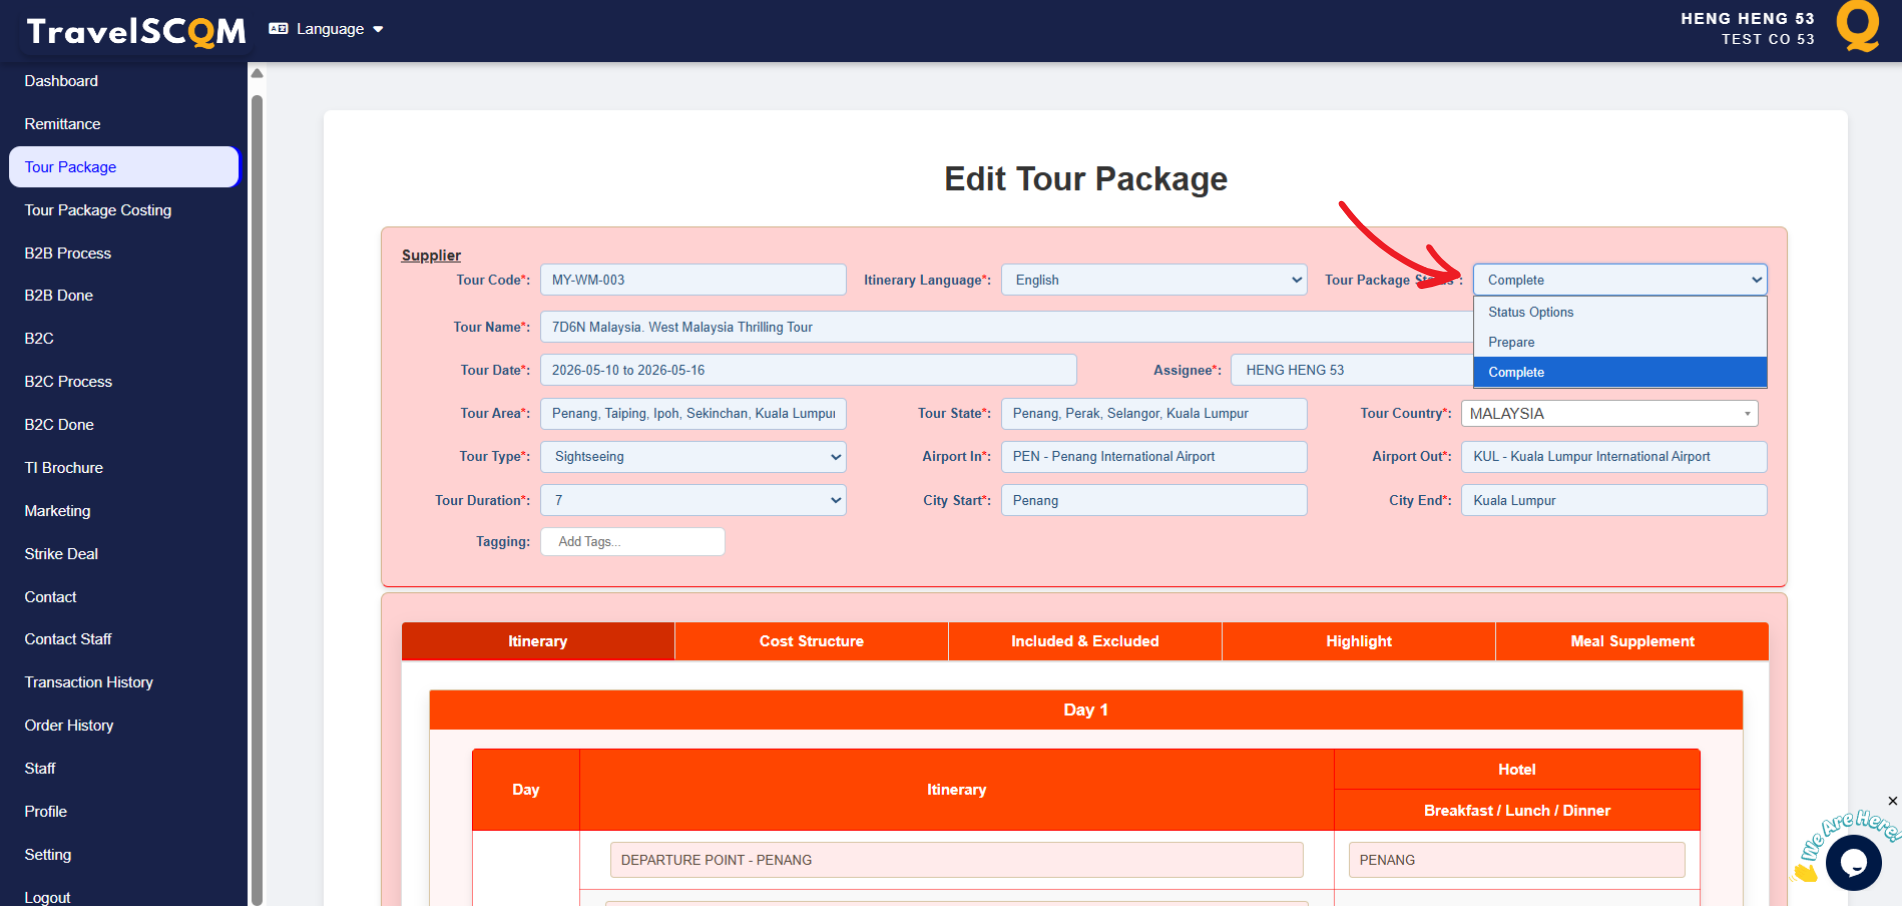1902x906 pixels.
Task: Close the We Are Here chat widget
Action: (1892, 801)
